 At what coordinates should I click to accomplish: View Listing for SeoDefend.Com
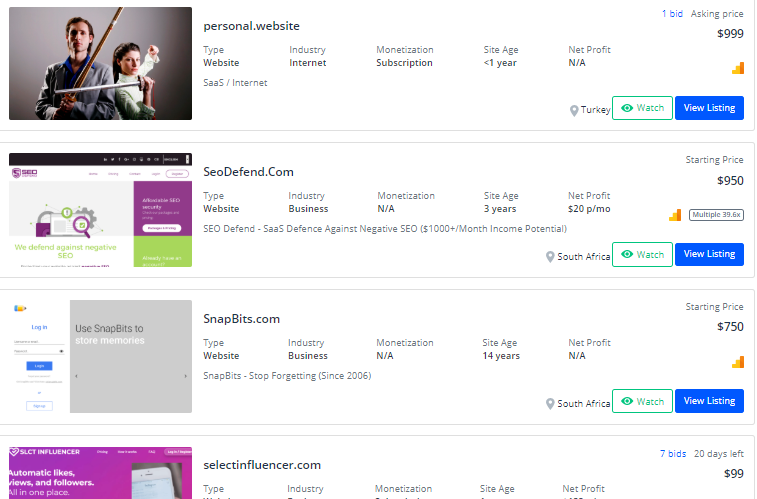click(x=709, y=254)
